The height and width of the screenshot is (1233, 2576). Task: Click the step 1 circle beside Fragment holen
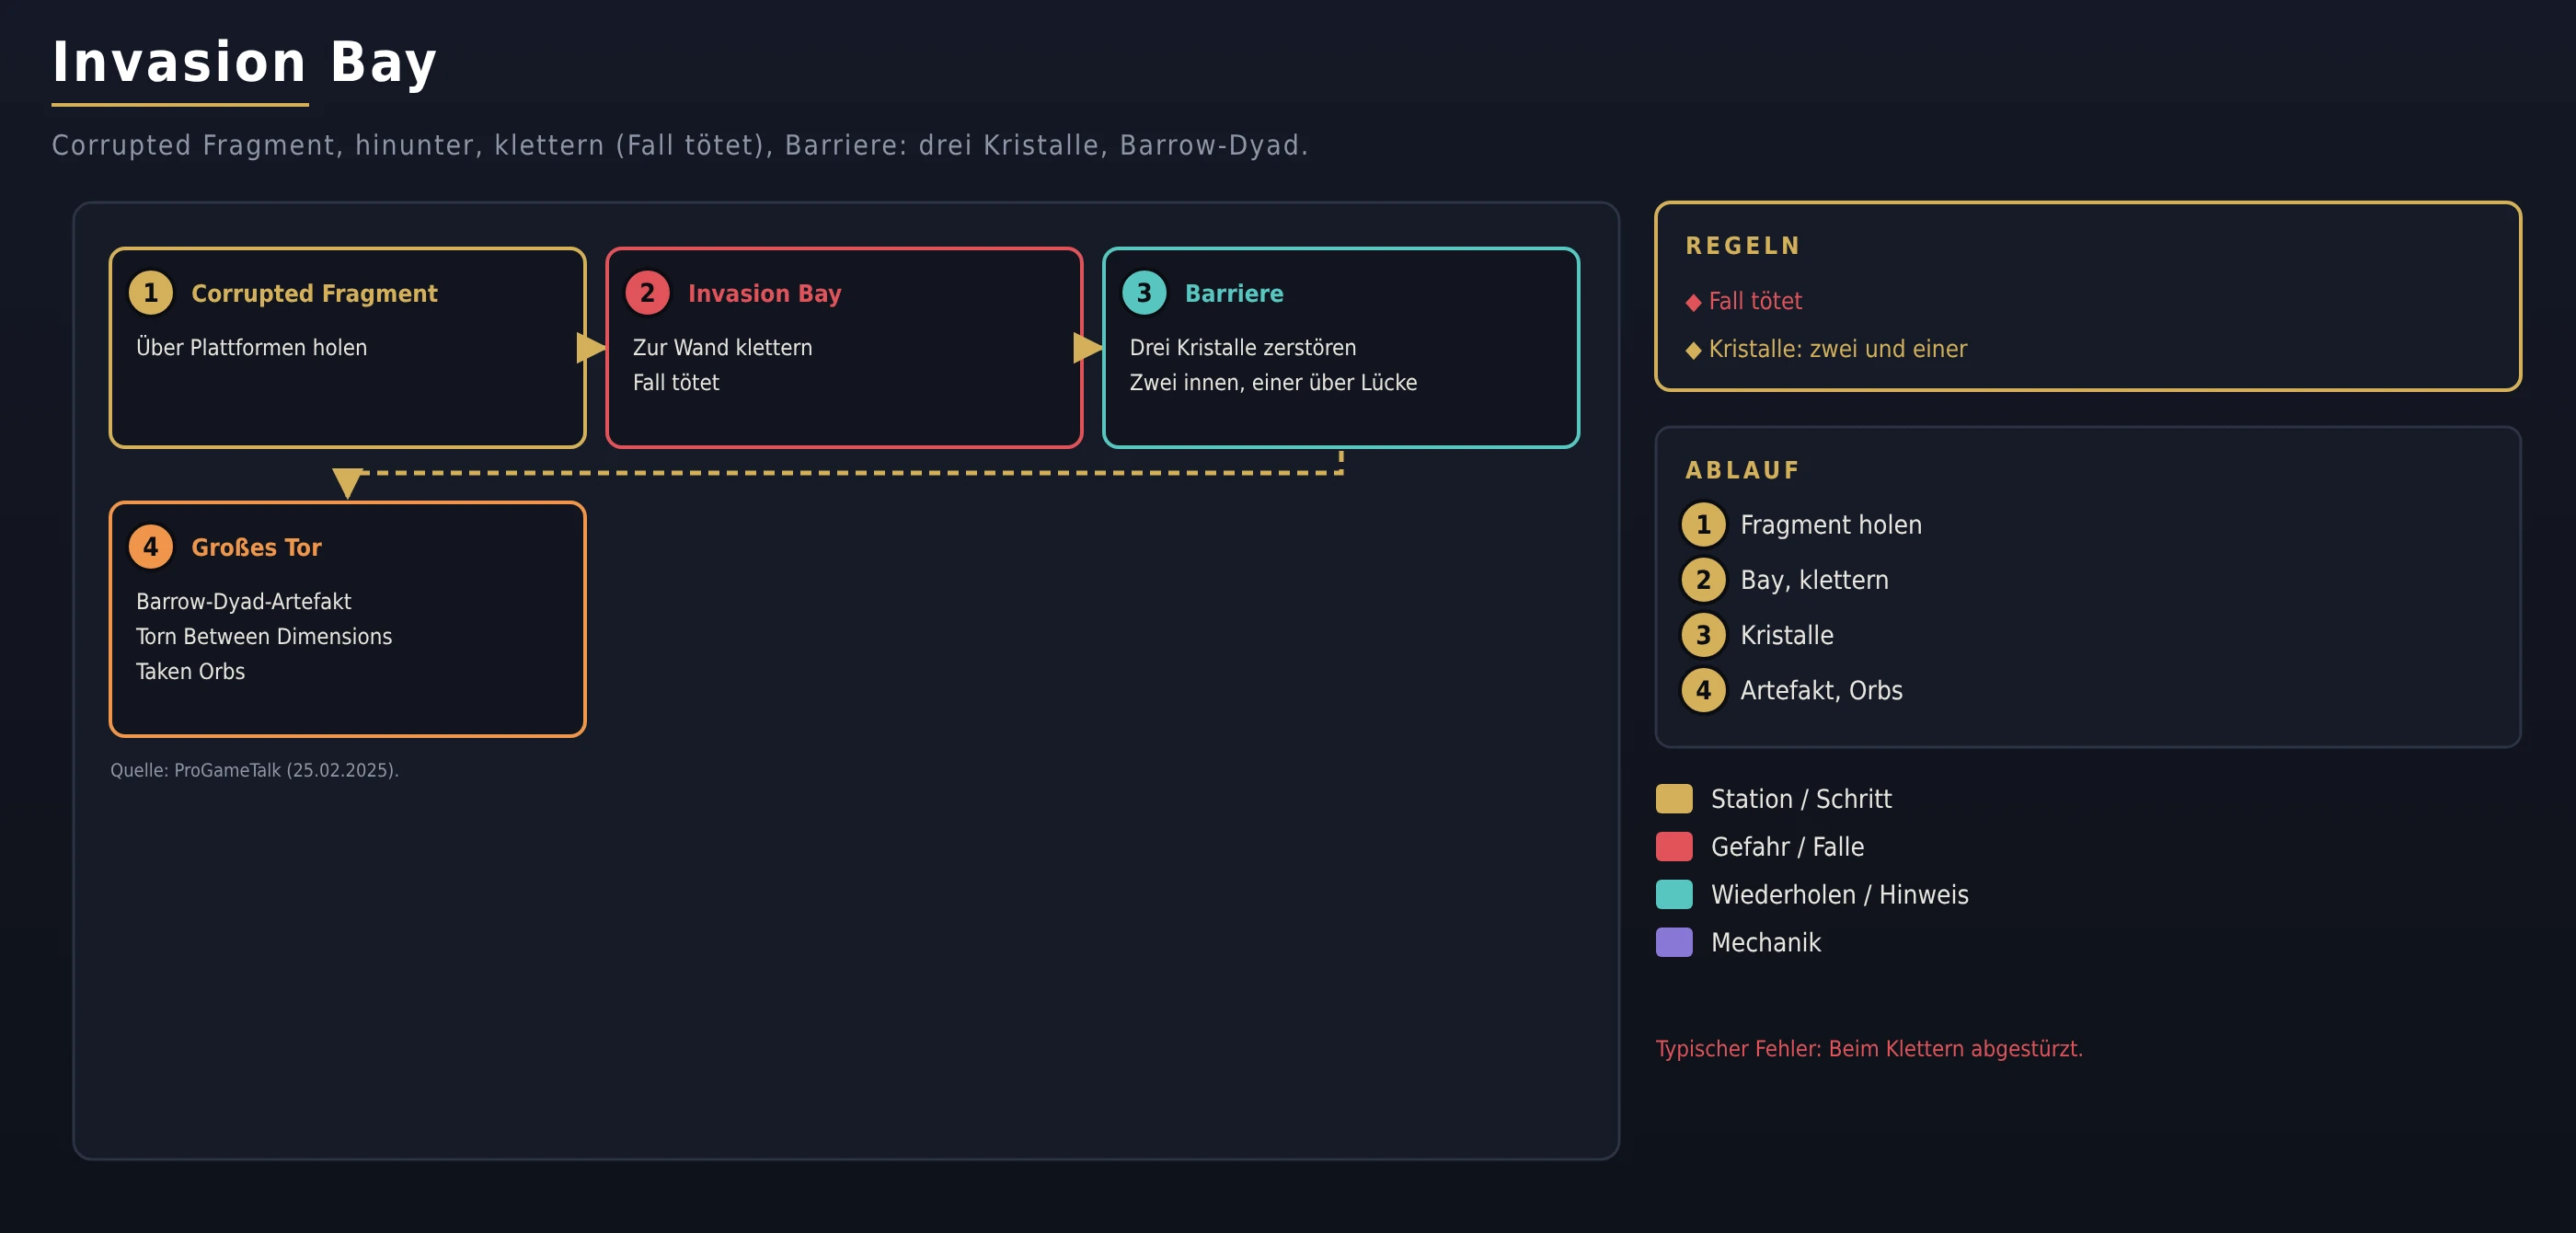(x=1703, y=525)
